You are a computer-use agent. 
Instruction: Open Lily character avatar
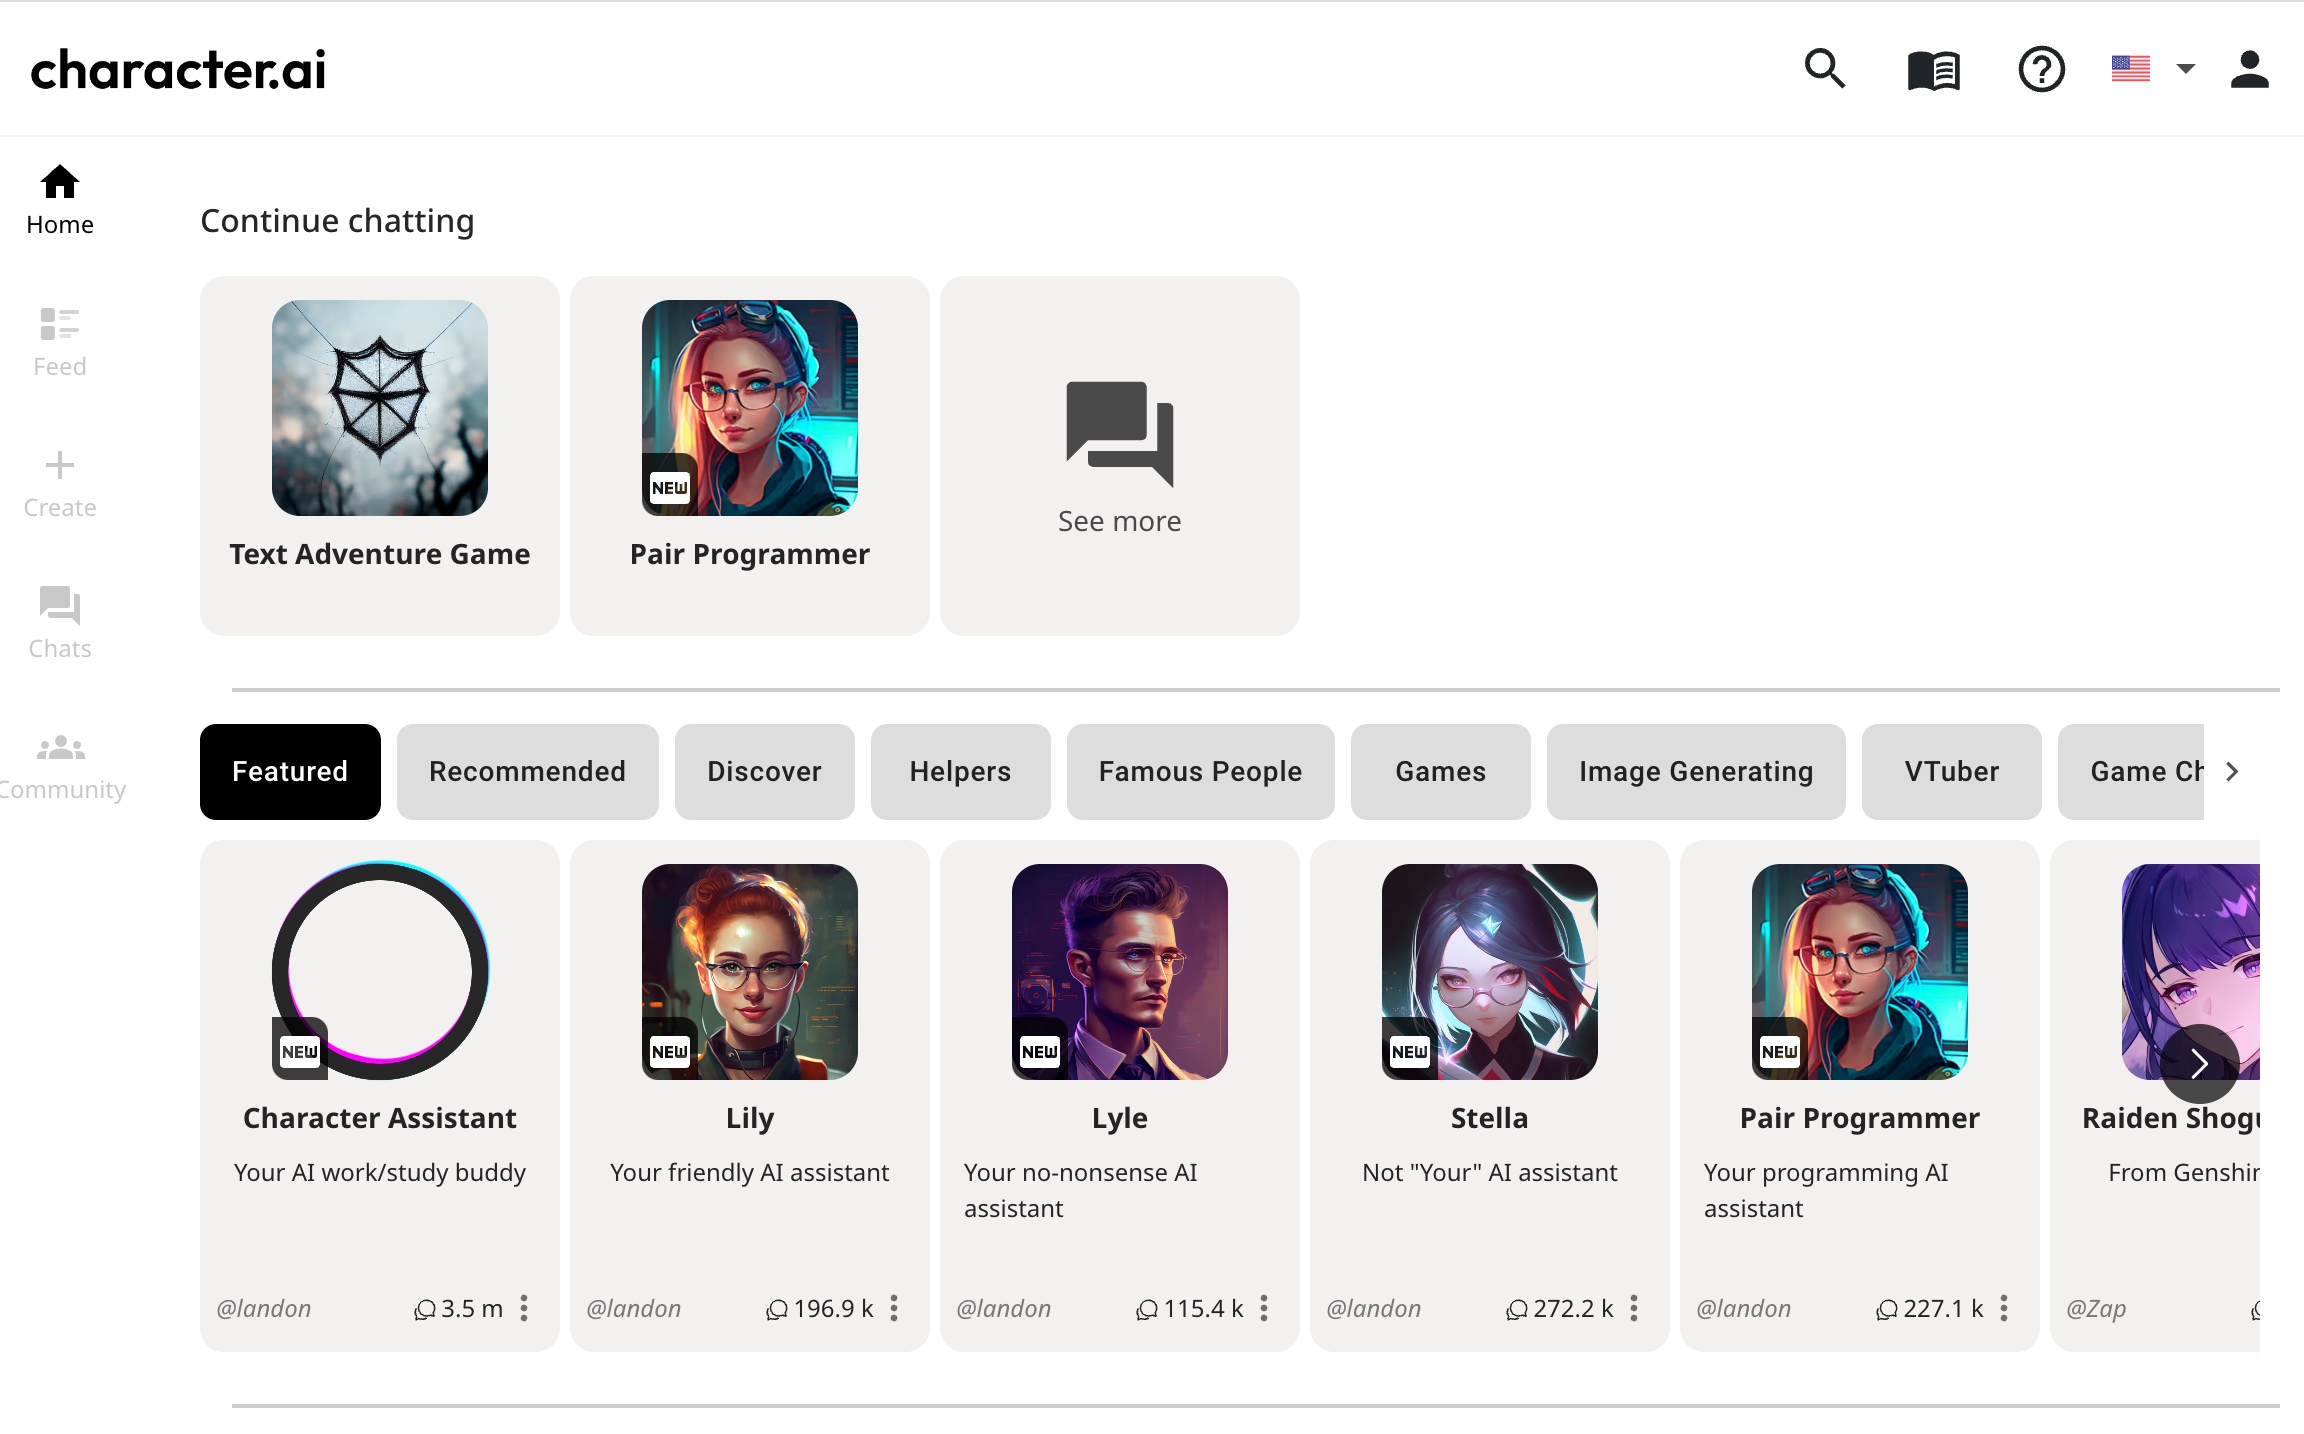[x=750, y=971]
